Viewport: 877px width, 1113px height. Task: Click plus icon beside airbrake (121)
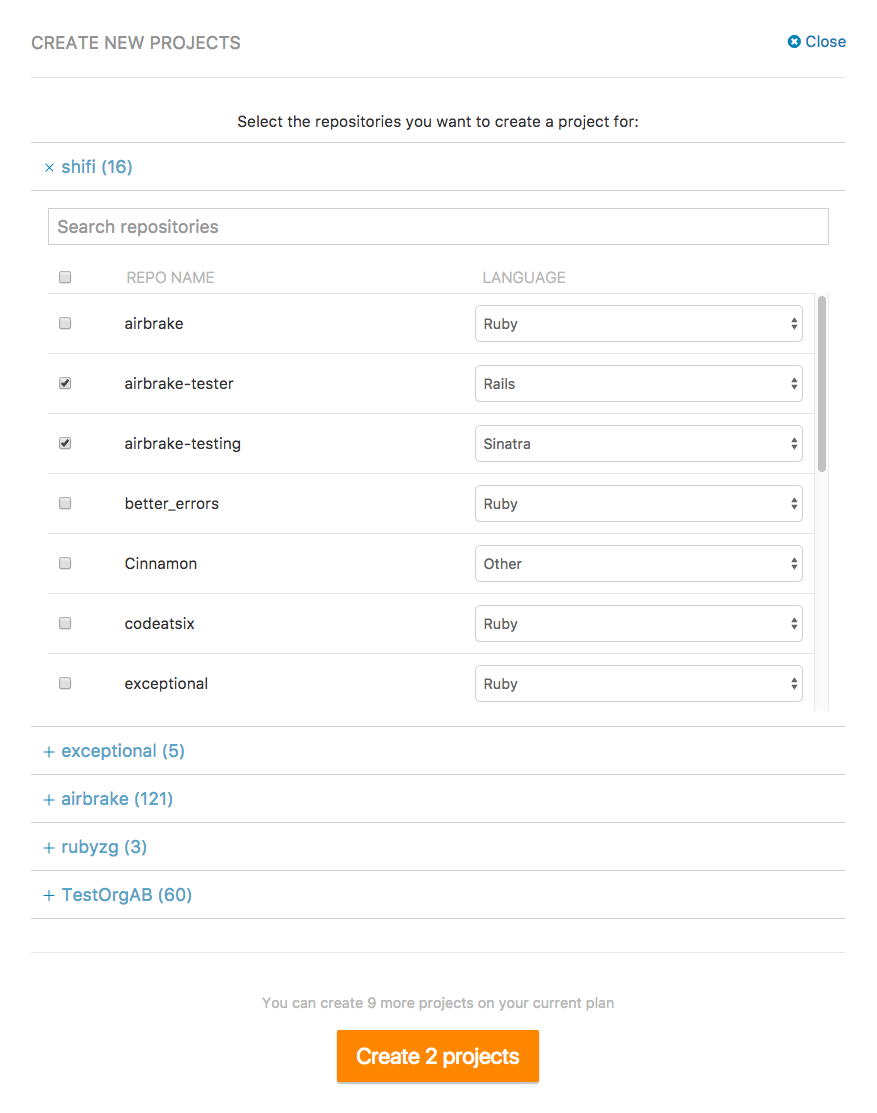(x=49, y=800)
